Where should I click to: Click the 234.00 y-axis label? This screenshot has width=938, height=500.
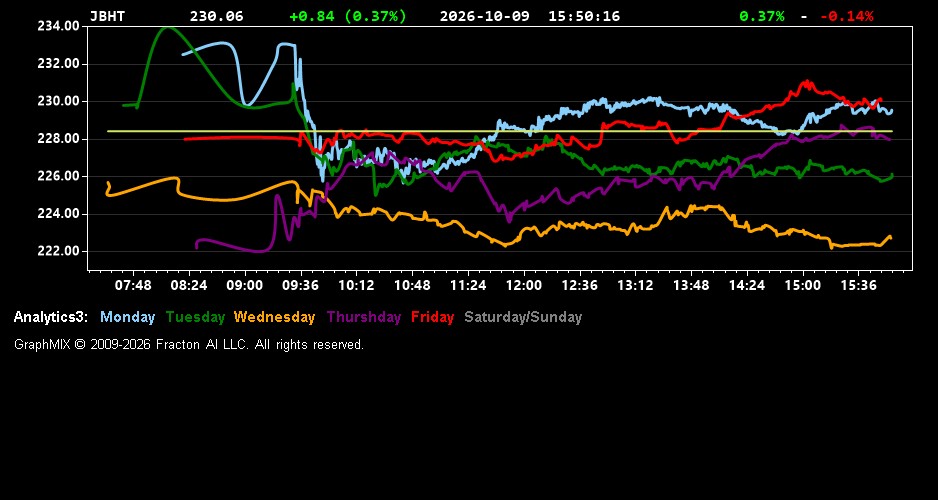click(x=58, y=26)
